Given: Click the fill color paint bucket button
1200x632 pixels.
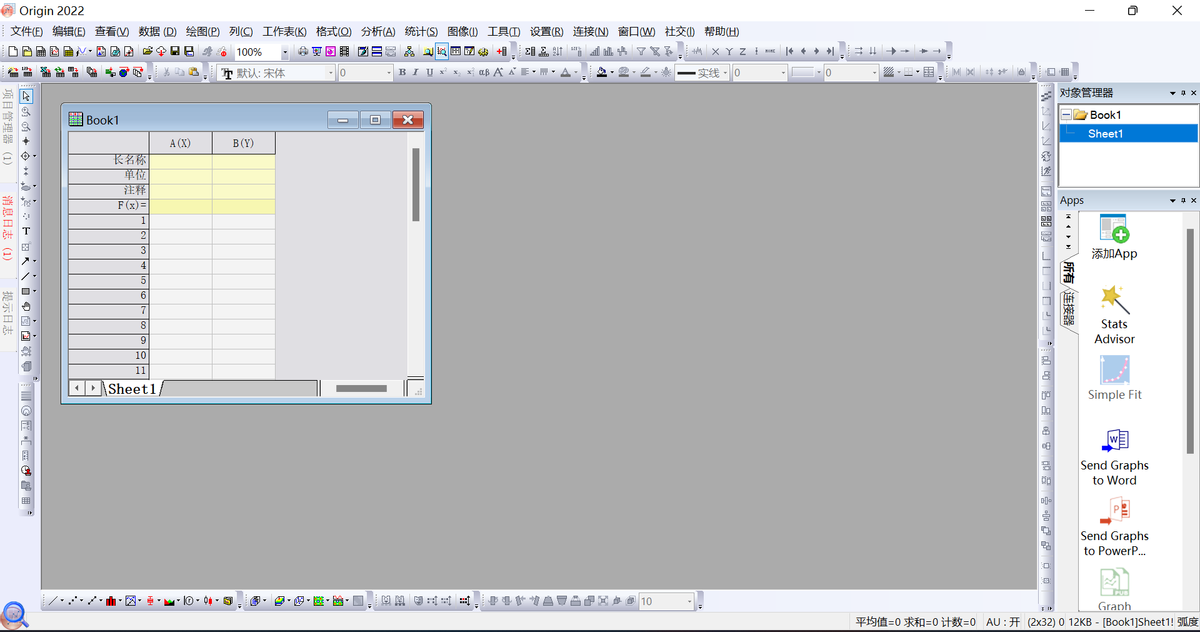Looking at the screenshot, I should point(601,73).
